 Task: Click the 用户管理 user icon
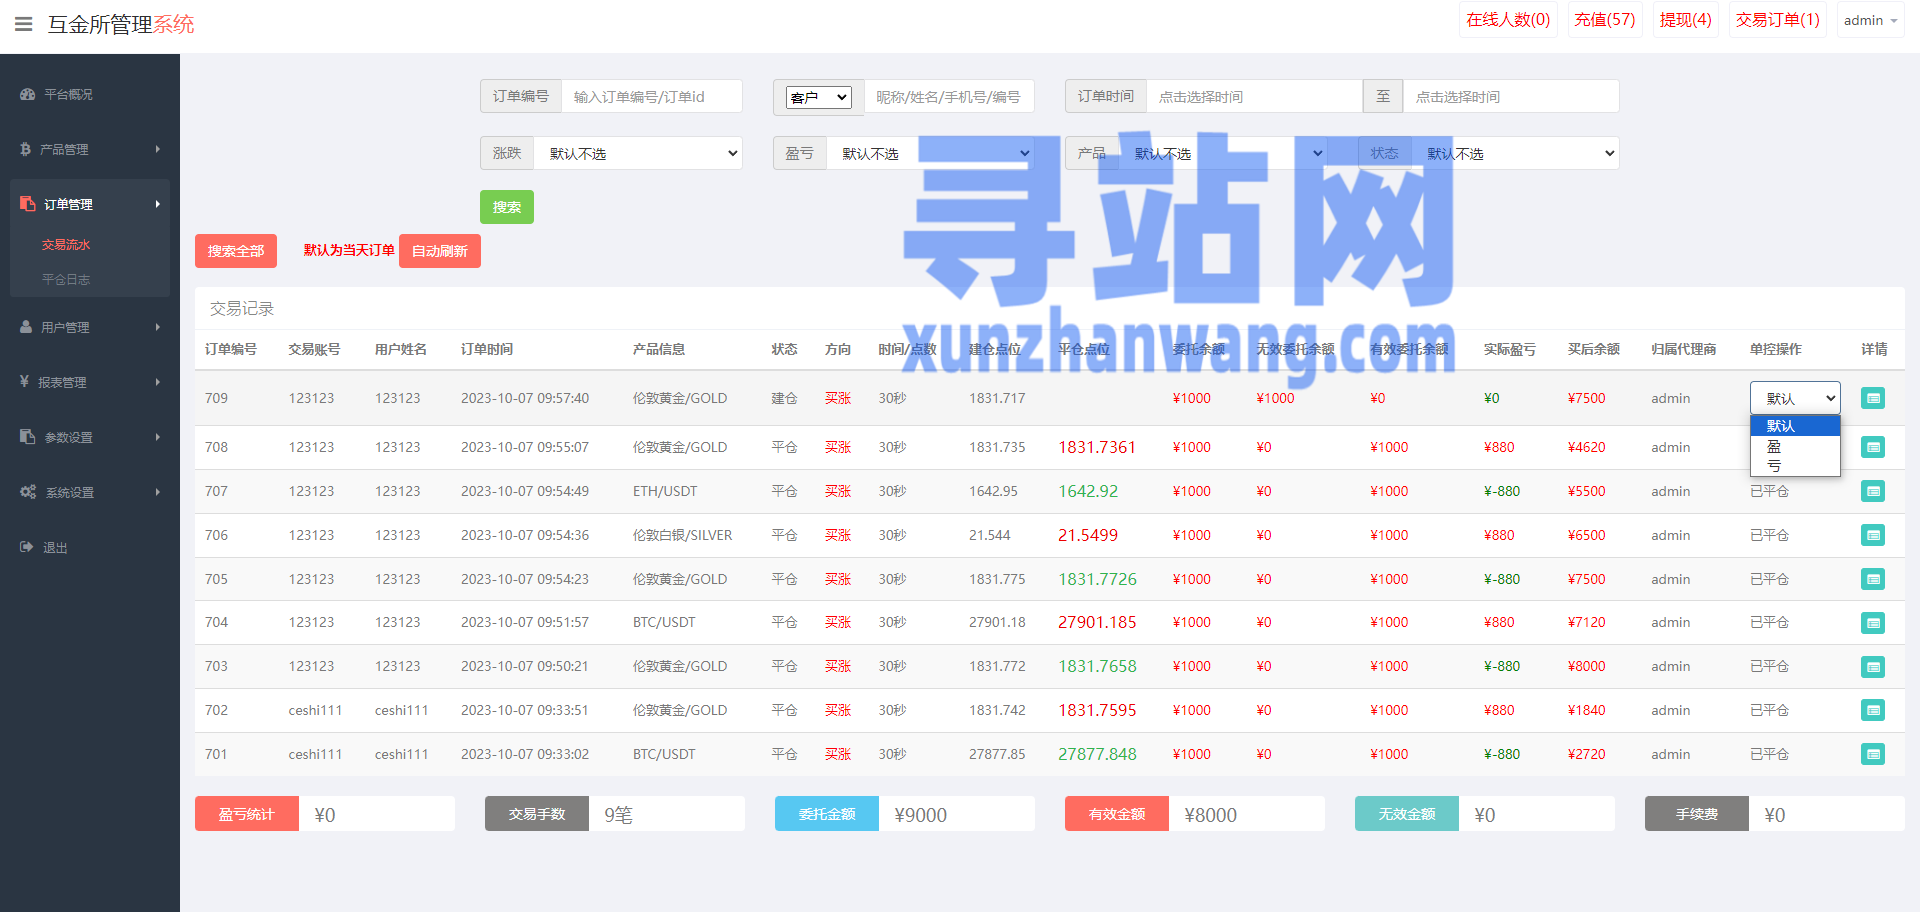click(x=26, y=327)
